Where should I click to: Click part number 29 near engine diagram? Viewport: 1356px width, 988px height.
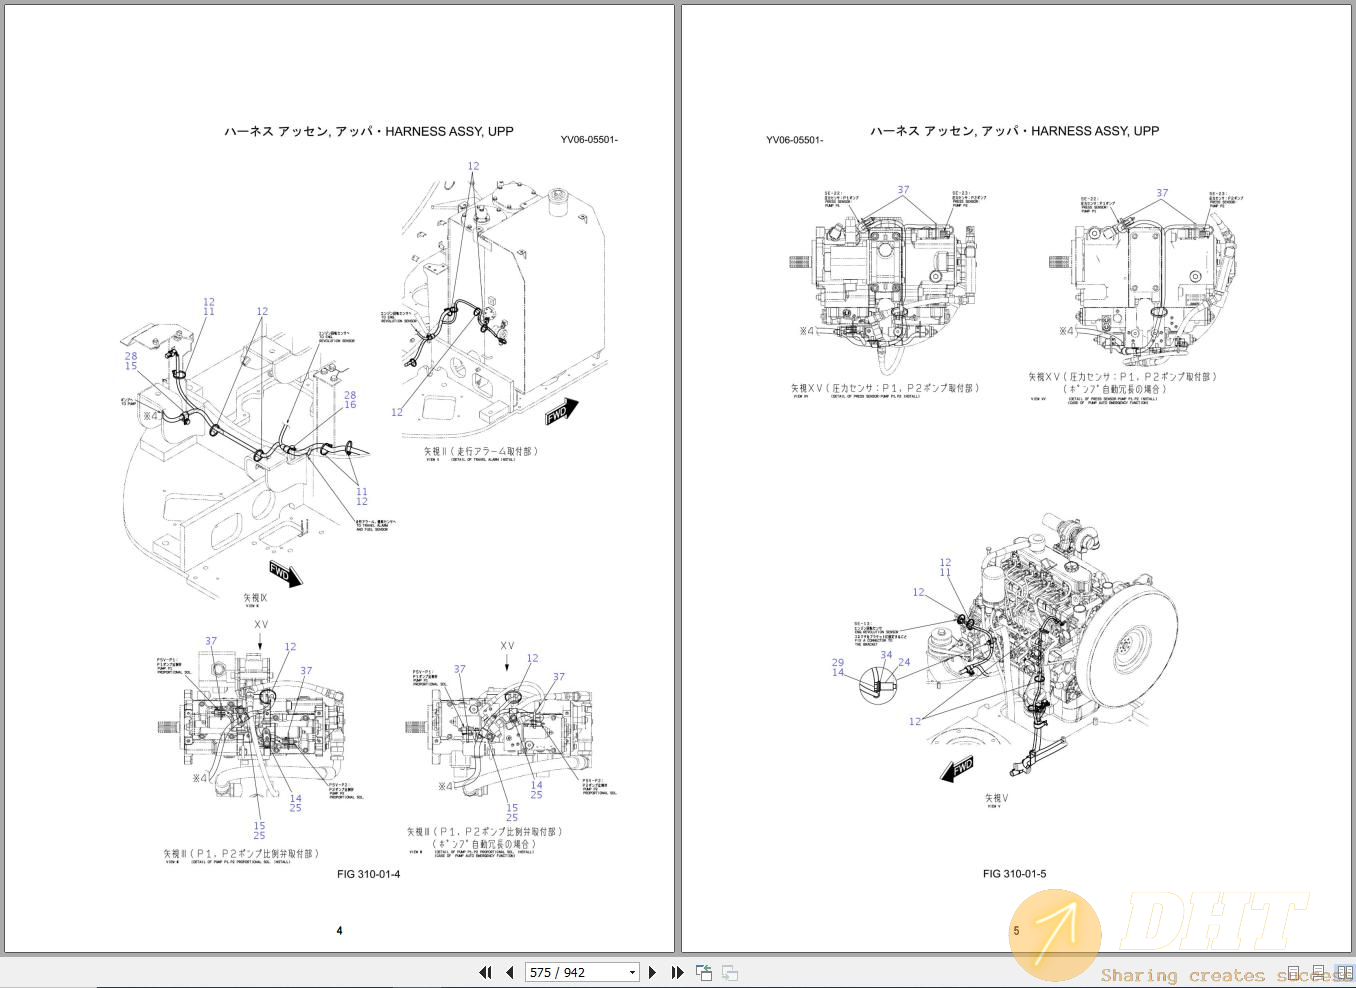pos(838,662)
